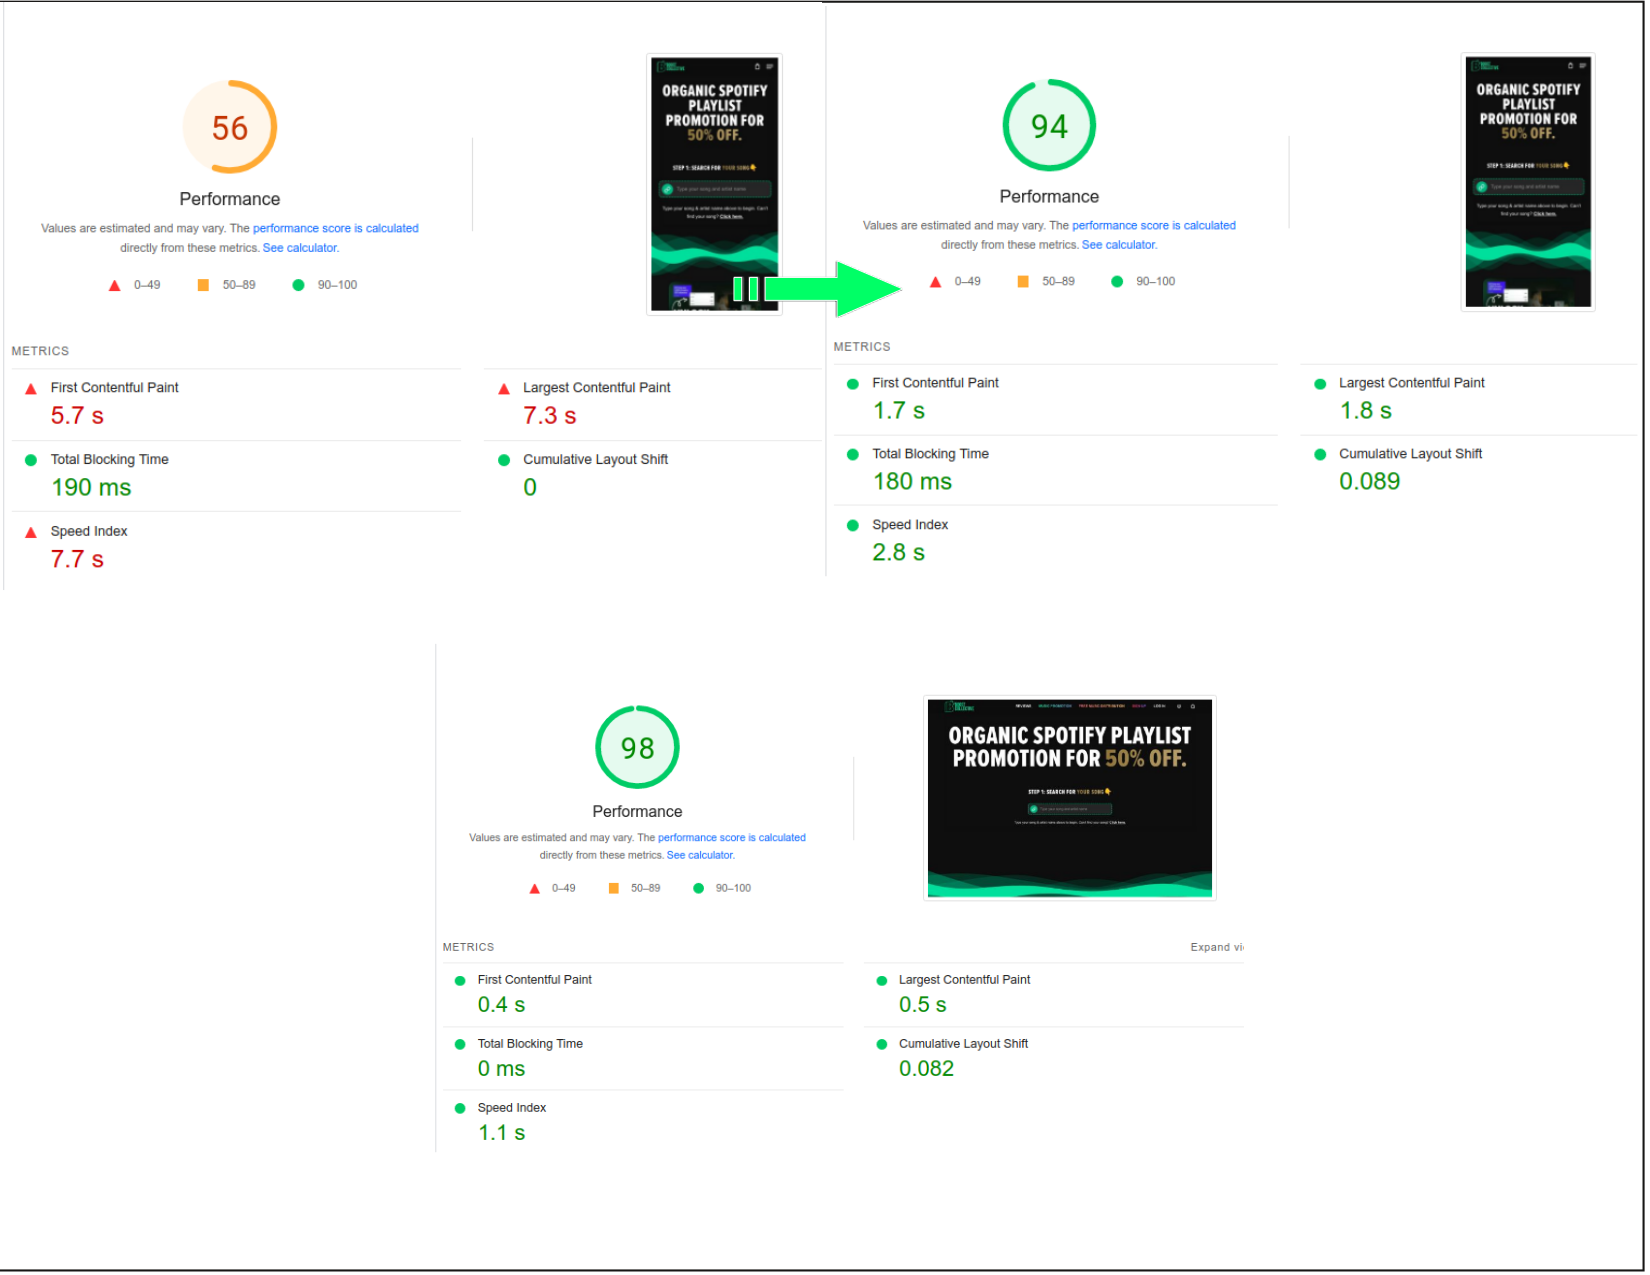
Task: Select the '0.082' Cumulative Layout Shift value
Action: [926, 1069]
